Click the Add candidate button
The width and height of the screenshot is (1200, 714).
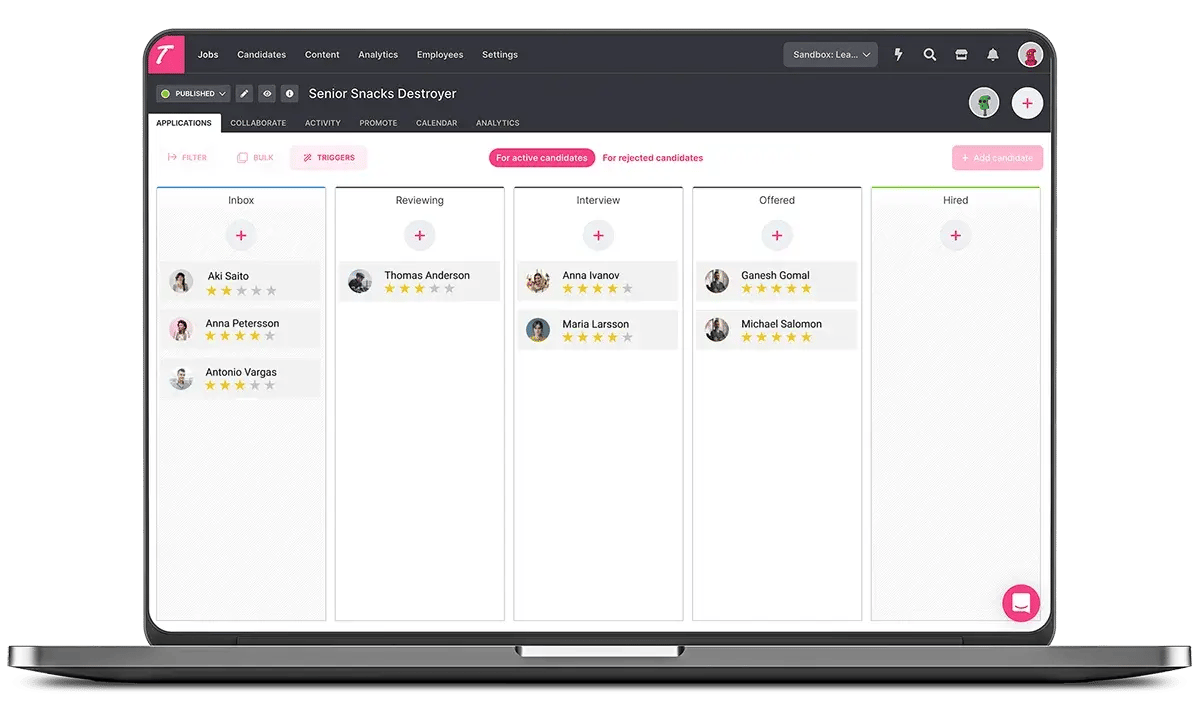click(x=997, y=158)
